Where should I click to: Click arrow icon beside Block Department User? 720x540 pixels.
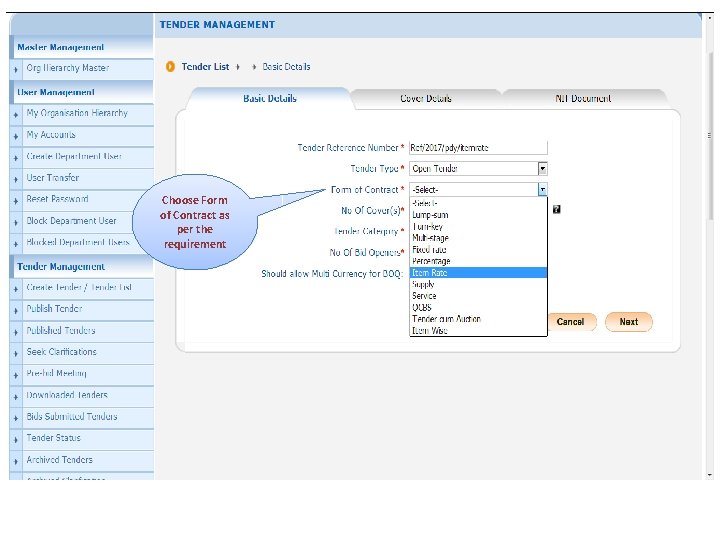click(x=16, y=223)
